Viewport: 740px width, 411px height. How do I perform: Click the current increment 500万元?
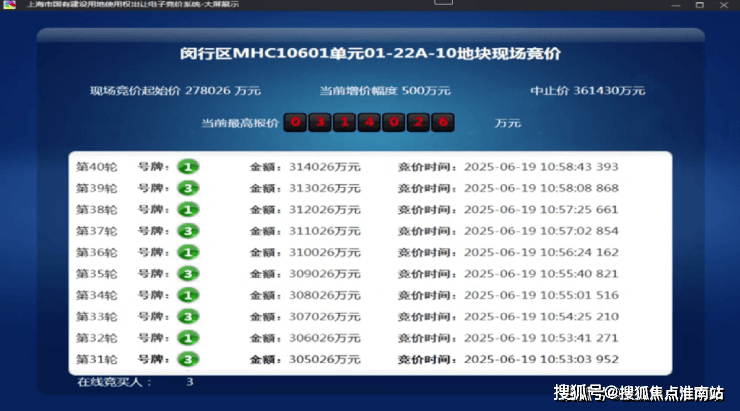pos(426,91)
